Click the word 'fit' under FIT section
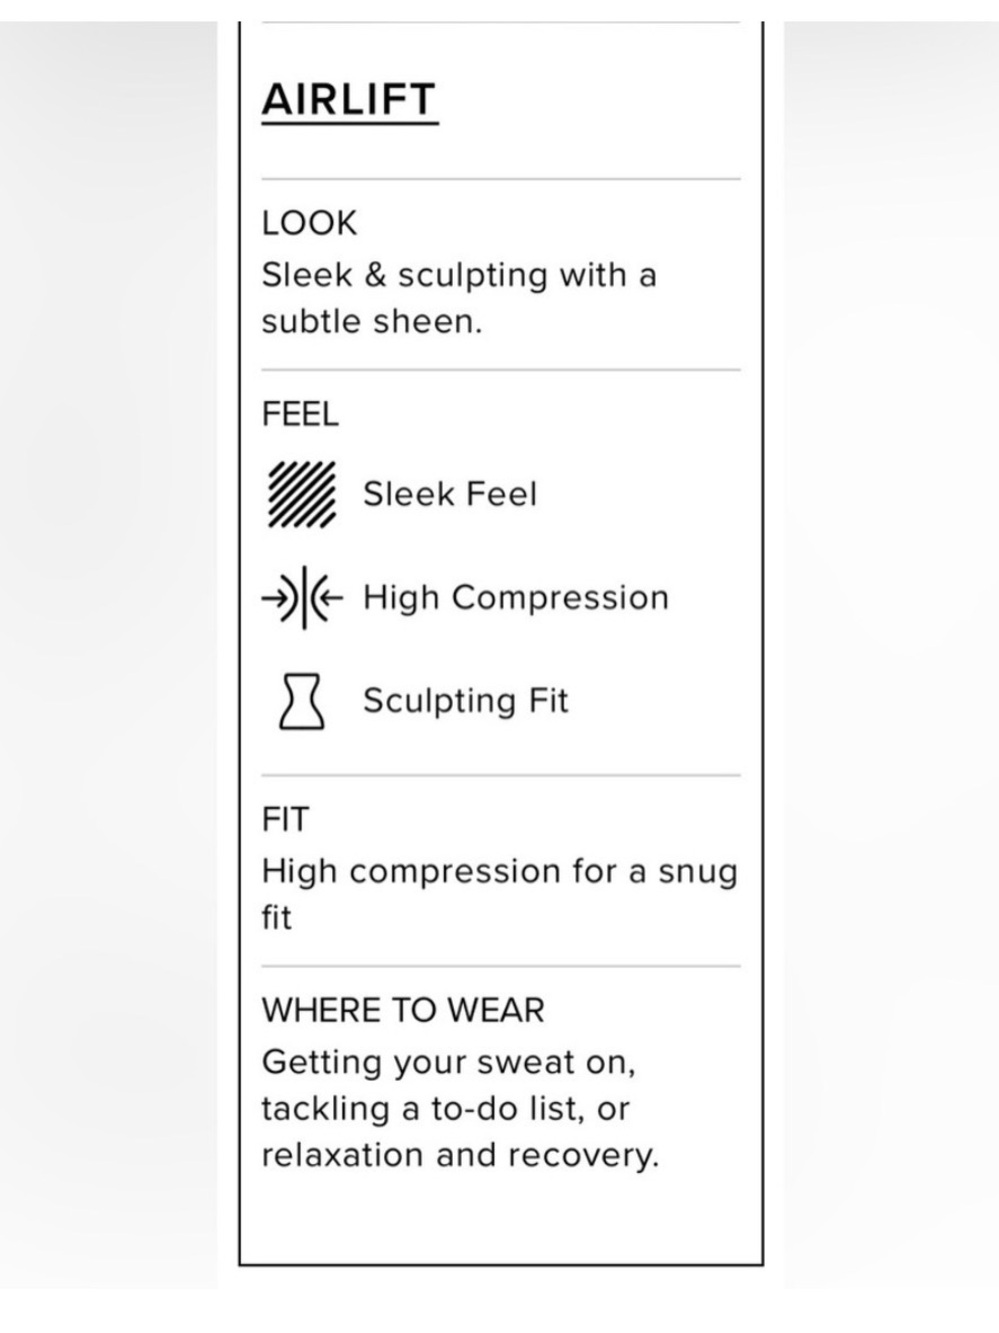Image resolution: width=999 pixels, height=1333 pixels. click(276, 917)
